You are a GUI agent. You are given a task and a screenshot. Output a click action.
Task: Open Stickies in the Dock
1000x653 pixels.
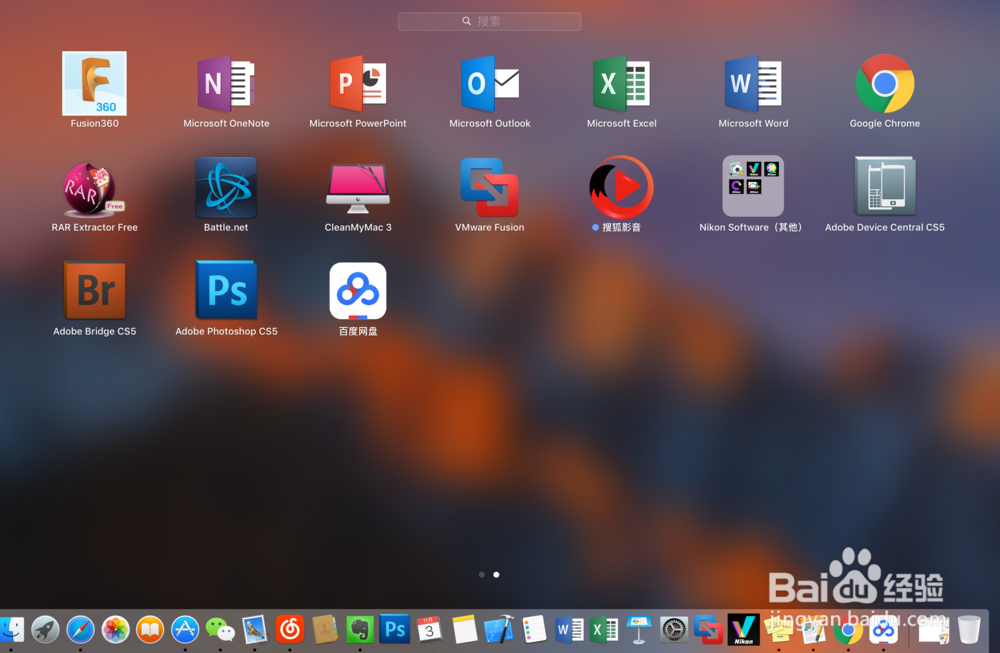[778, 630]
